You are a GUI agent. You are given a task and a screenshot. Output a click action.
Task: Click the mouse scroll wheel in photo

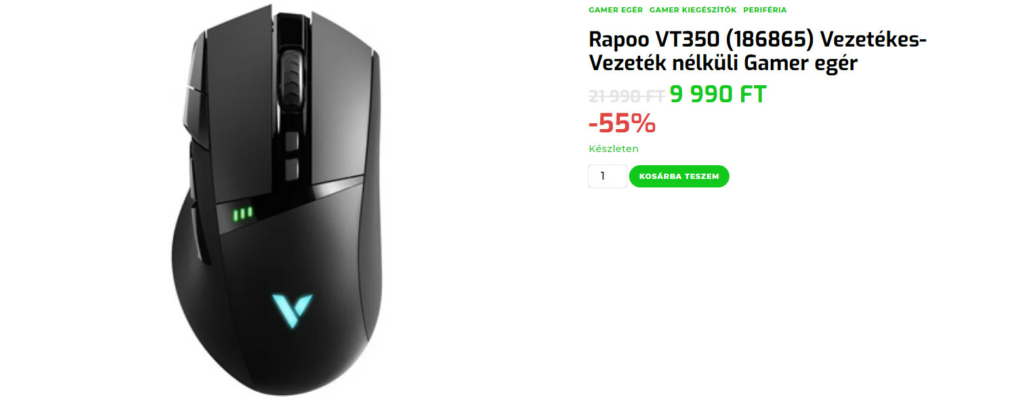(289, 75)
